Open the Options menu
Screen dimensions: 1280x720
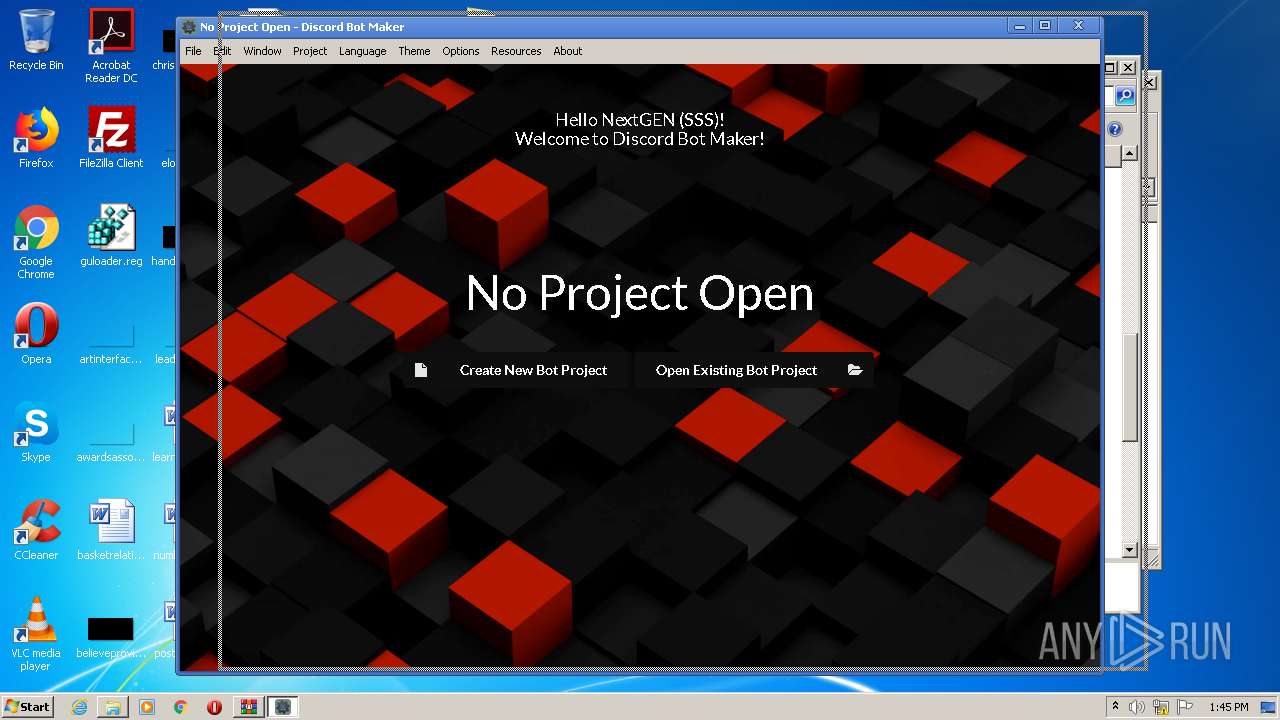461,51
